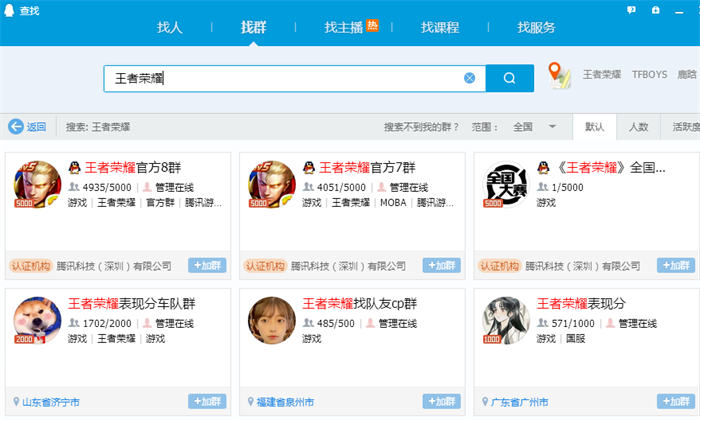Open the 找课程 tab
The height and width of the screenshot is (435, 701).
(x=439, y=27)
